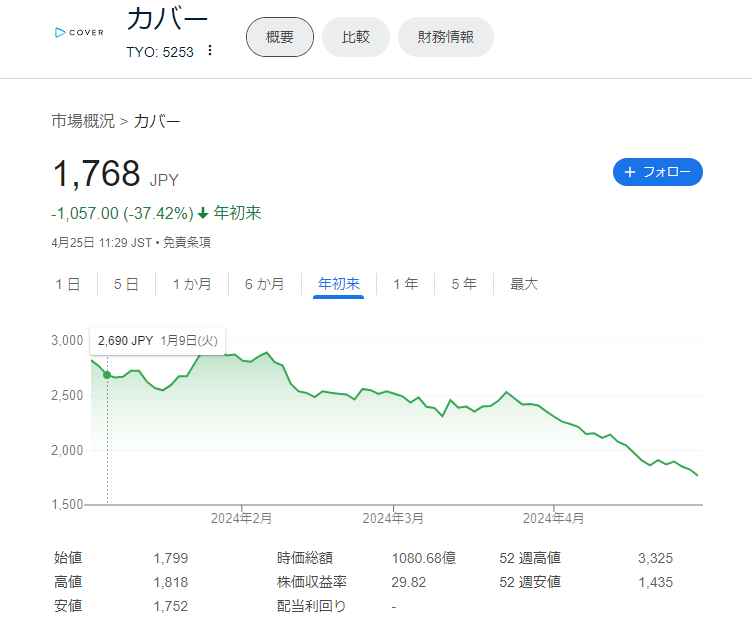This screenshot has width=753, height=633.
Task: Open the three-dot more options menu
Action: click(x=210, y=50)
